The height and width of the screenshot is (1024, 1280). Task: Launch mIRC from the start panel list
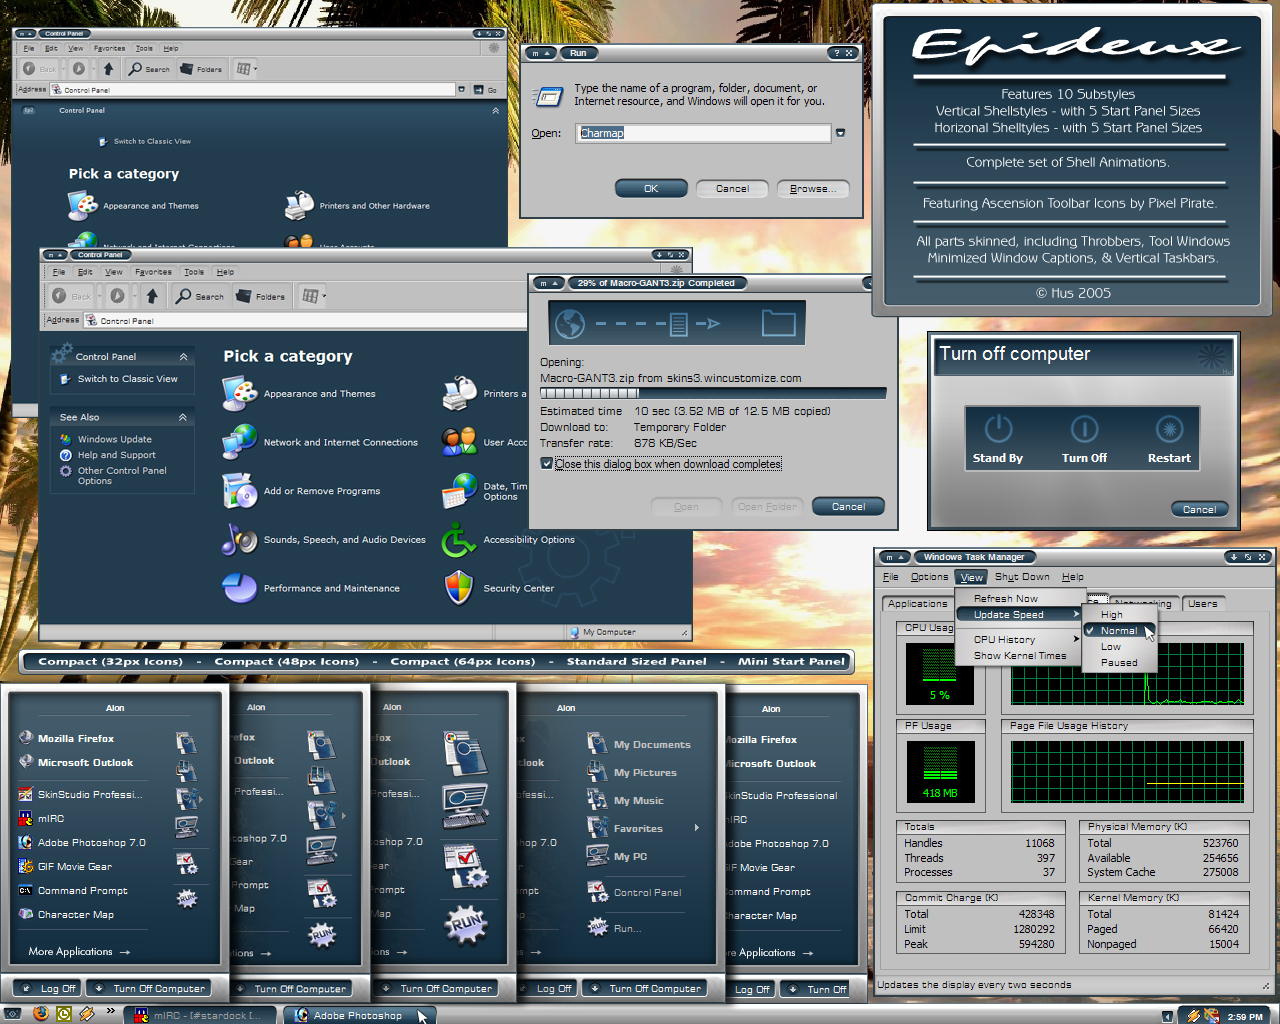(41, 818)
